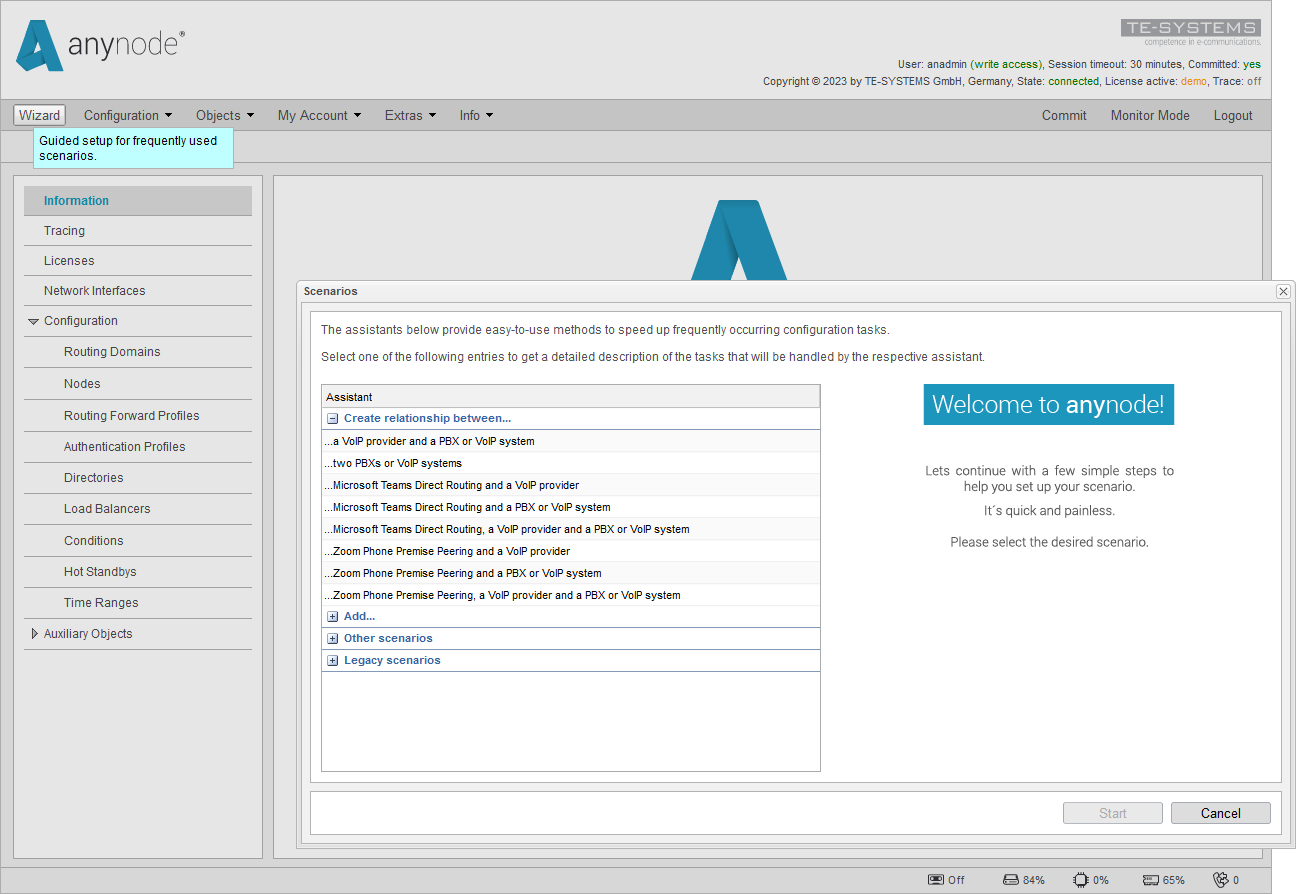Image resolution: width=1296 pixels, height=894 pixels.
Task: Click the 'Welcome to anynode!' banner
Action: [1048, 404]
